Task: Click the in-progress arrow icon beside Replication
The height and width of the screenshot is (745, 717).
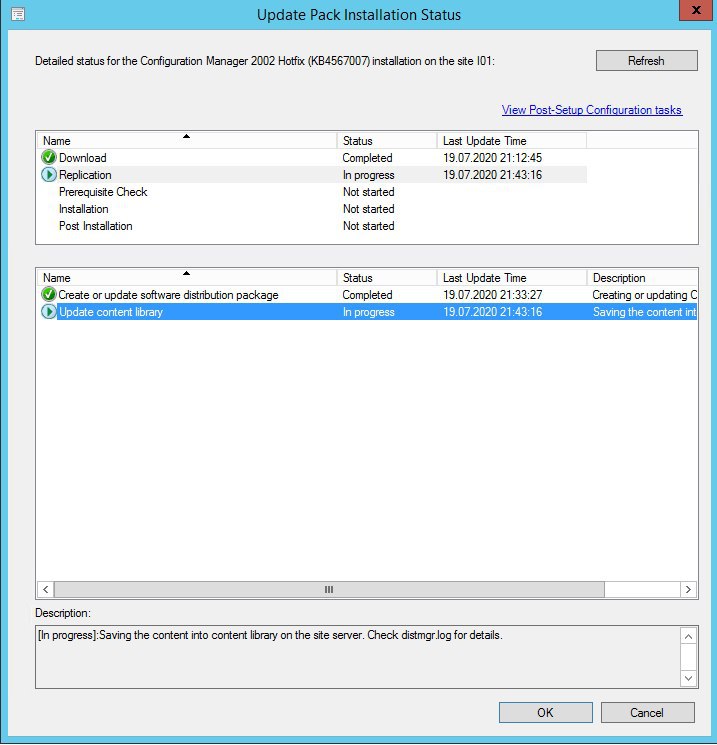Action: pyautogui.click(x=48, y=174)
